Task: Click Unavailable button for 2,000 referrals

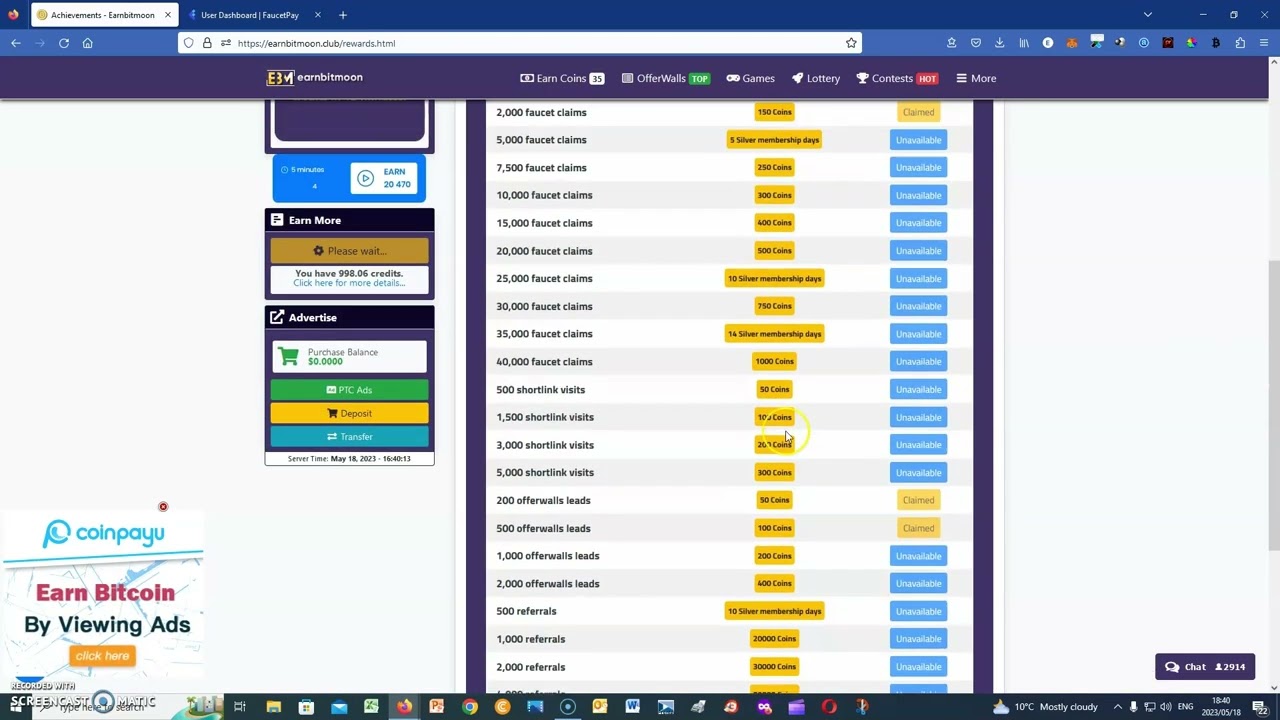Action: point(918,667)
